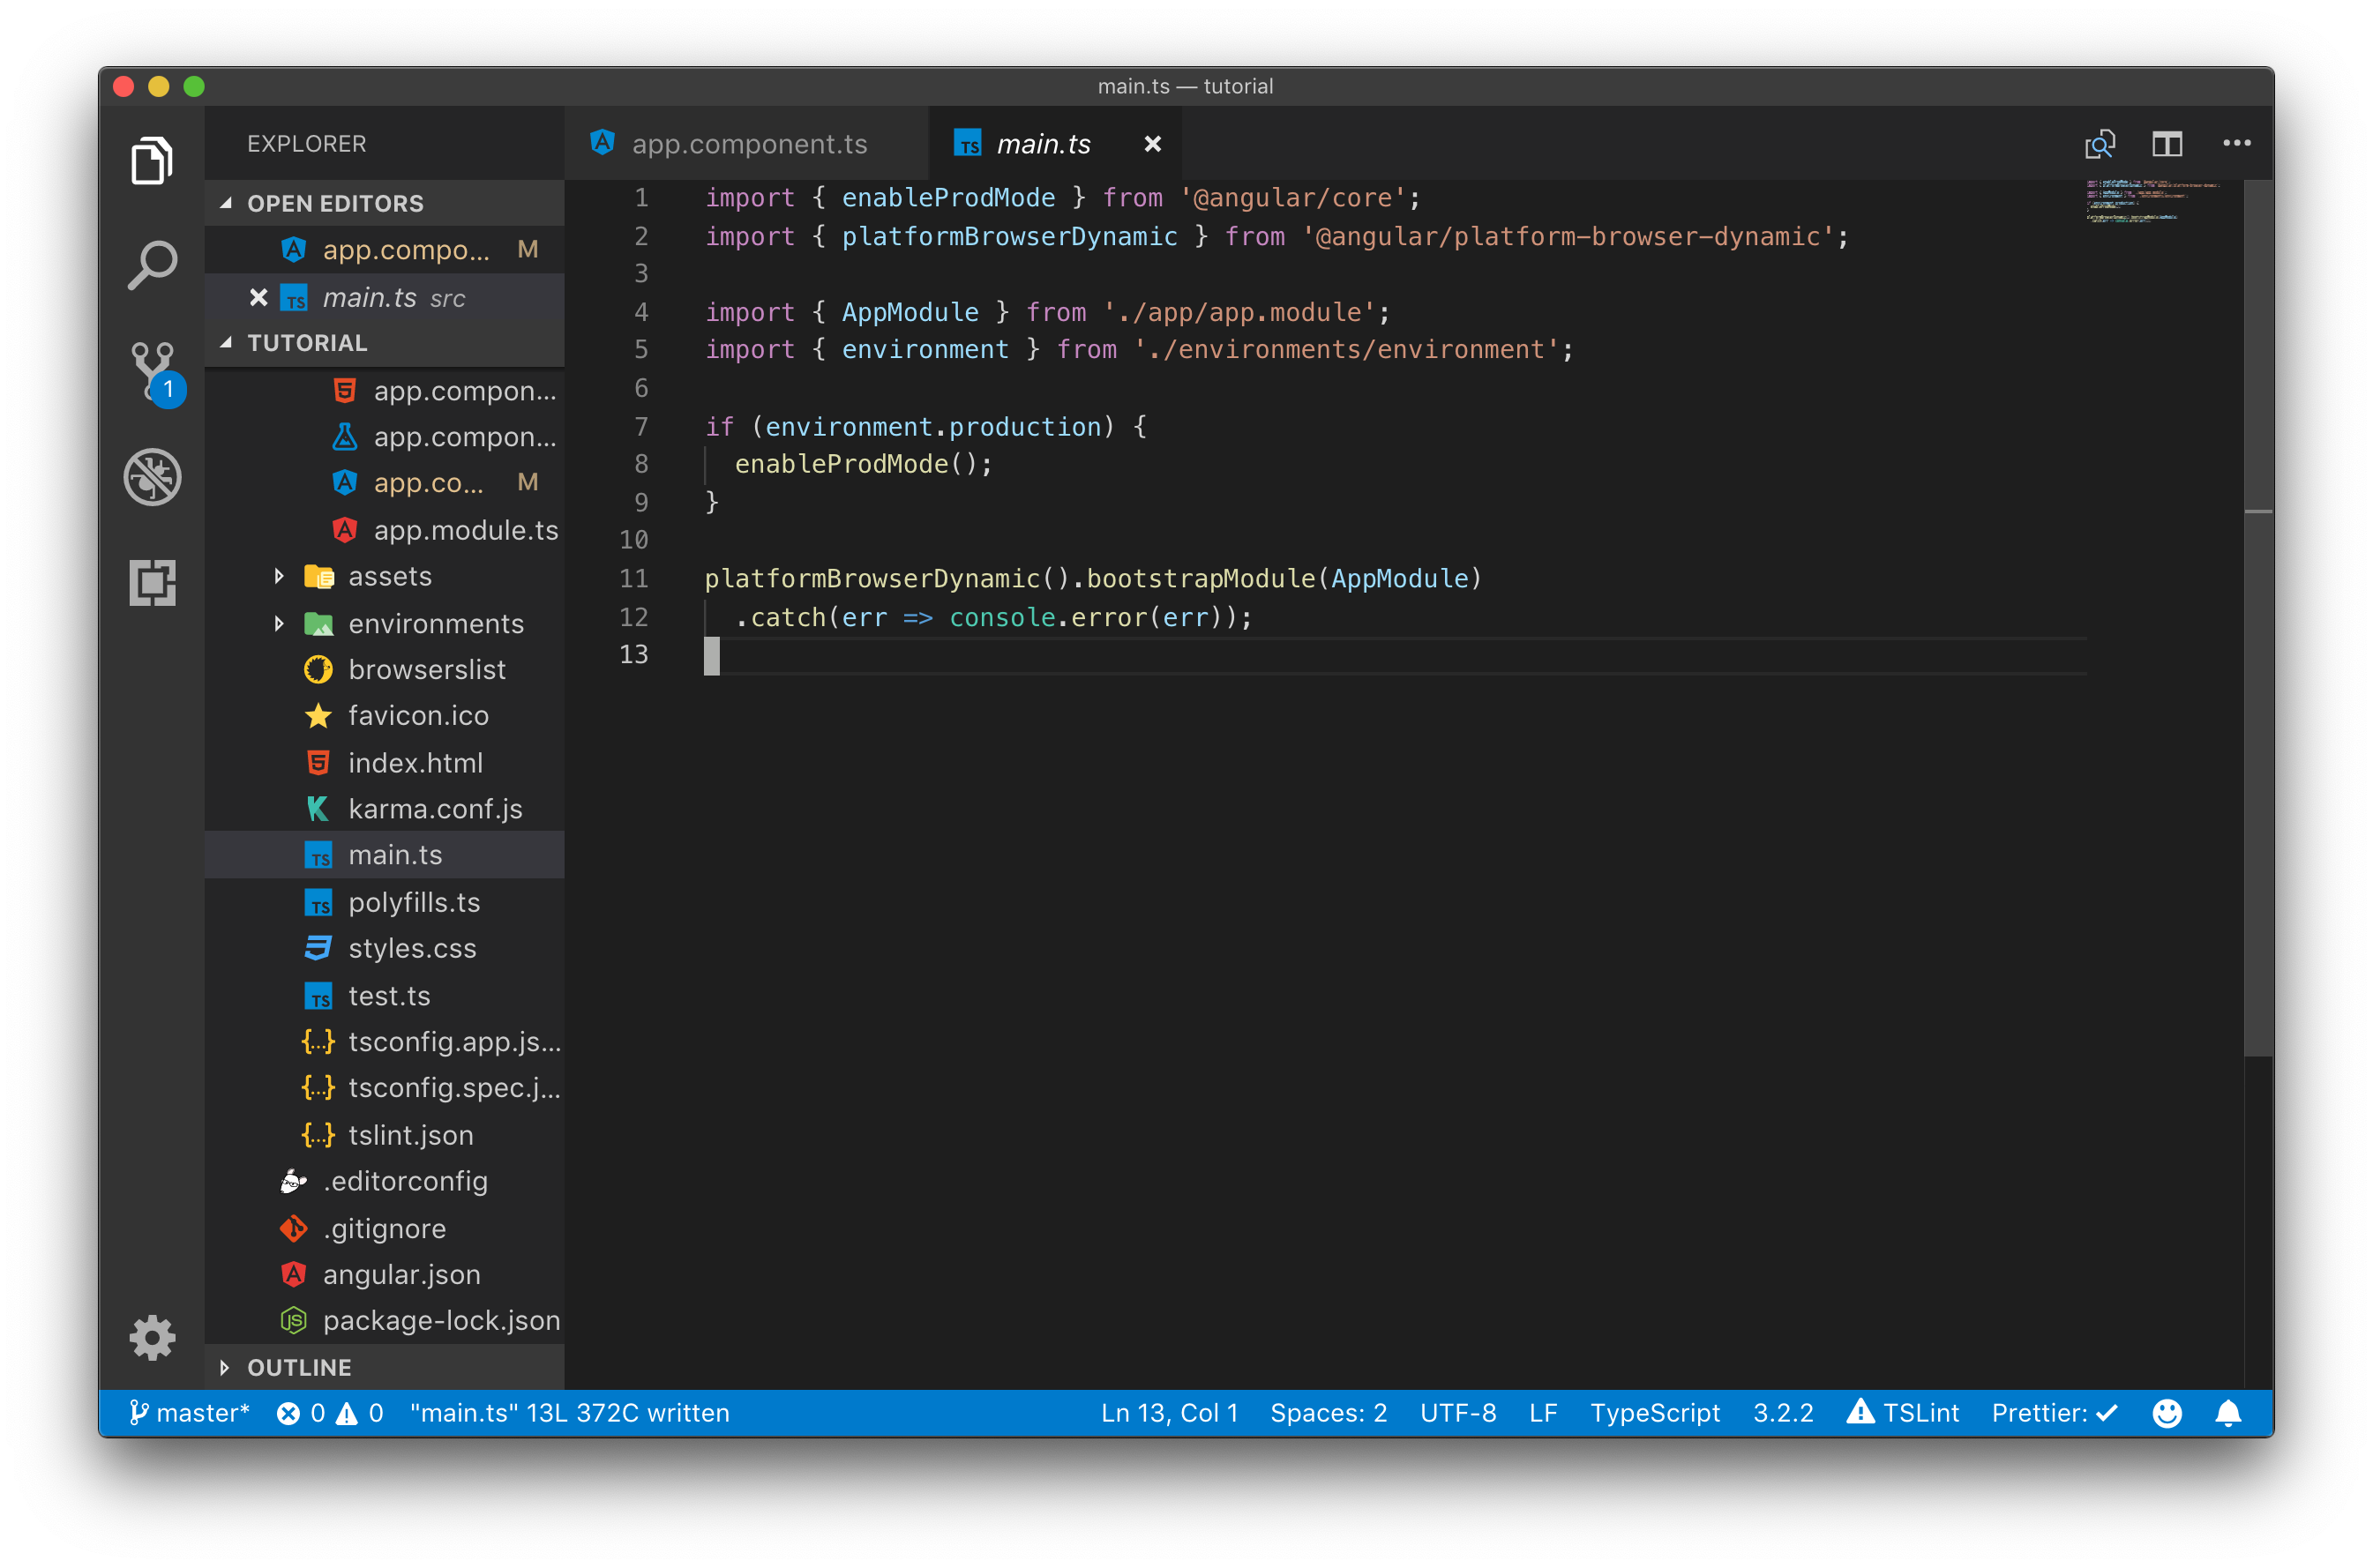Click the minimap code preview
Viewport: 2373px width, 1568px height.
[x=2152, y=201]
